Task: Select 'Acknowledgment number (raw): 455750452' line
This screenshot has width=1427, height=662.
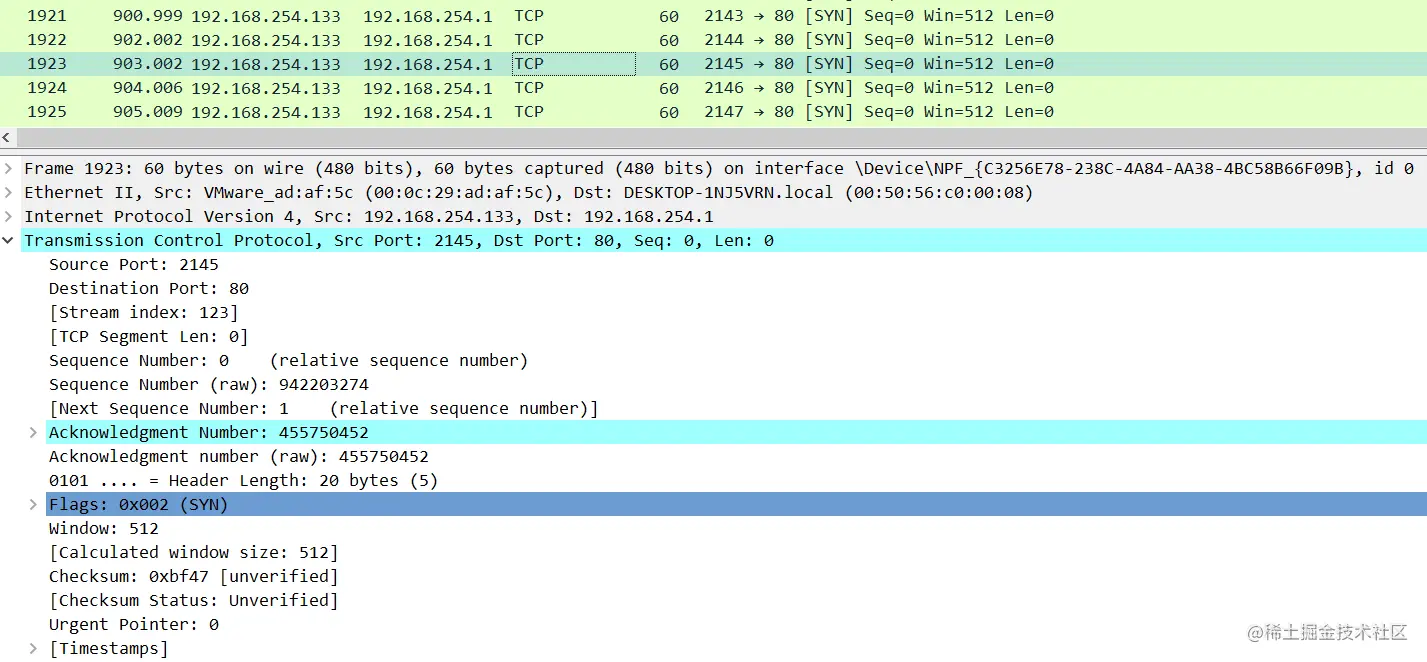Action: tap(239, 456)
